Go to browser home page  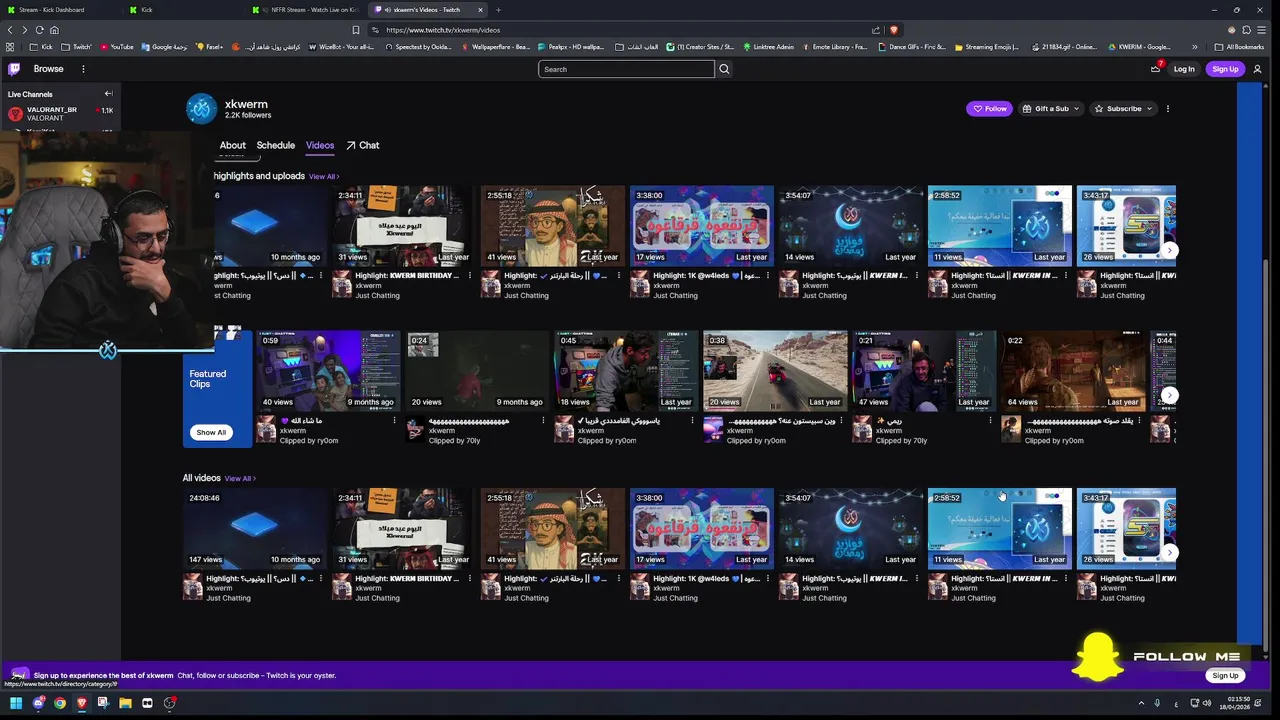54,30
